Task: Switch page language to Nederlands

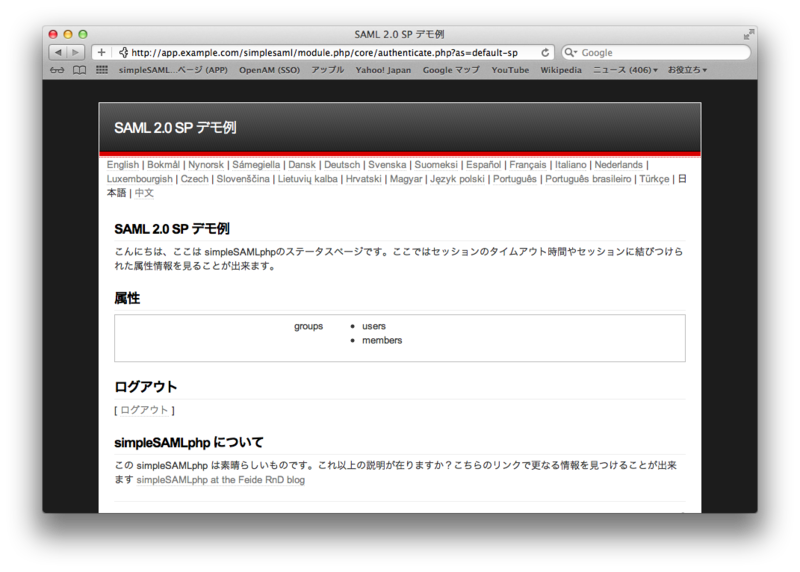Action: coord(618,165)
